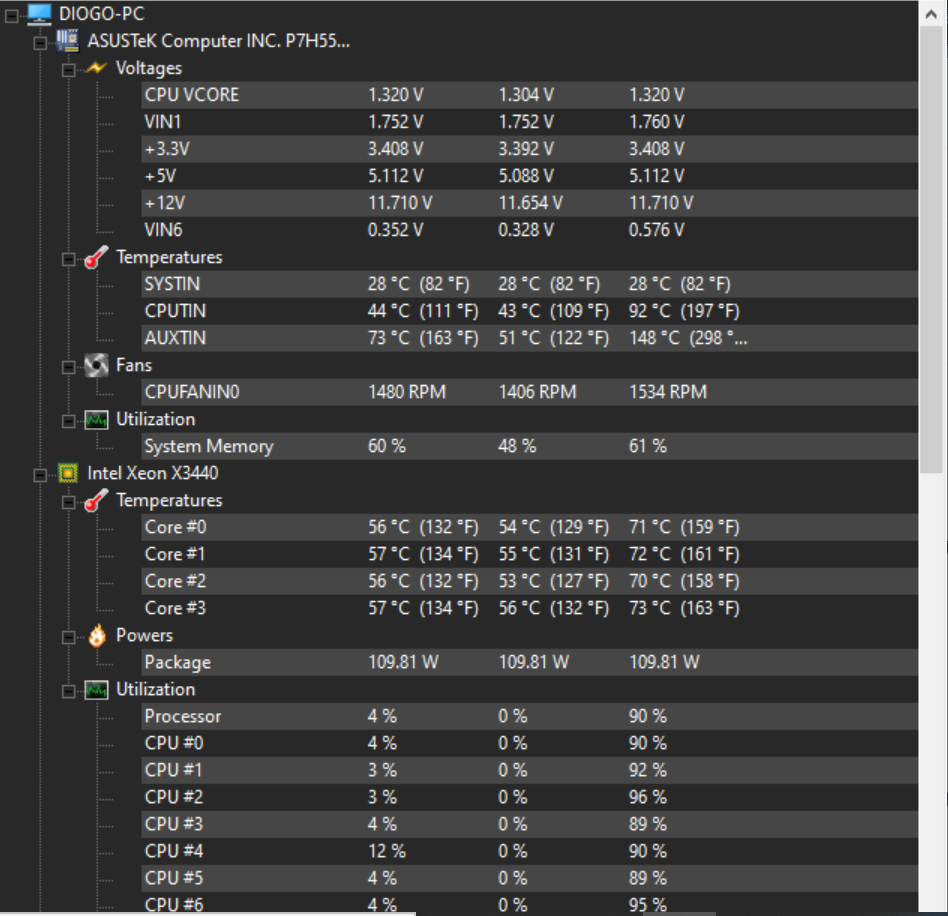Collapse the Xeon Temperatures group
The width and height of the screenshot is (948, 916).
coord(68,502)
